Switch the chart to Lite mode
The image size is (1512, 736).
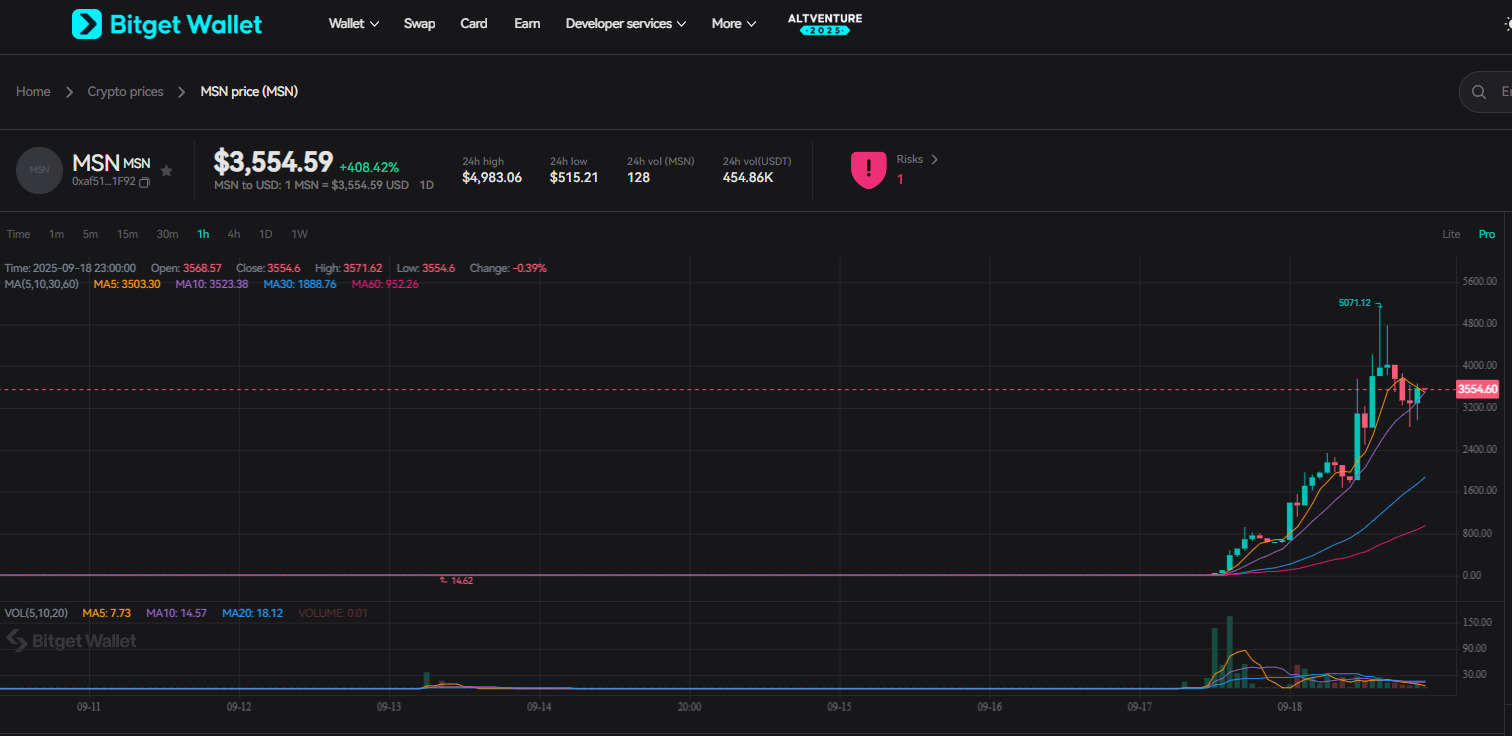[x=1451, y=234]
